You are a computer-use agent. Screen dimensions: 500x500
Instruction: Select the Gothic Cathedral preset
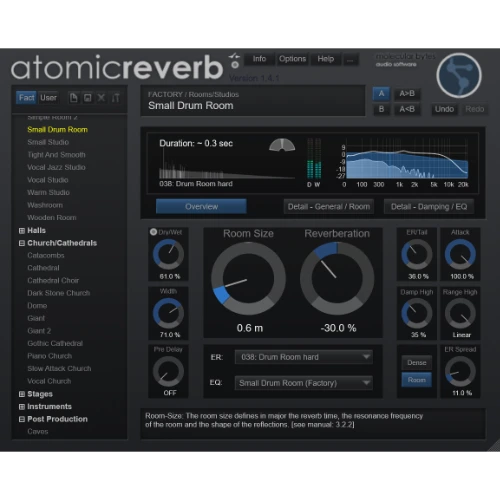(x=55, y=343)
